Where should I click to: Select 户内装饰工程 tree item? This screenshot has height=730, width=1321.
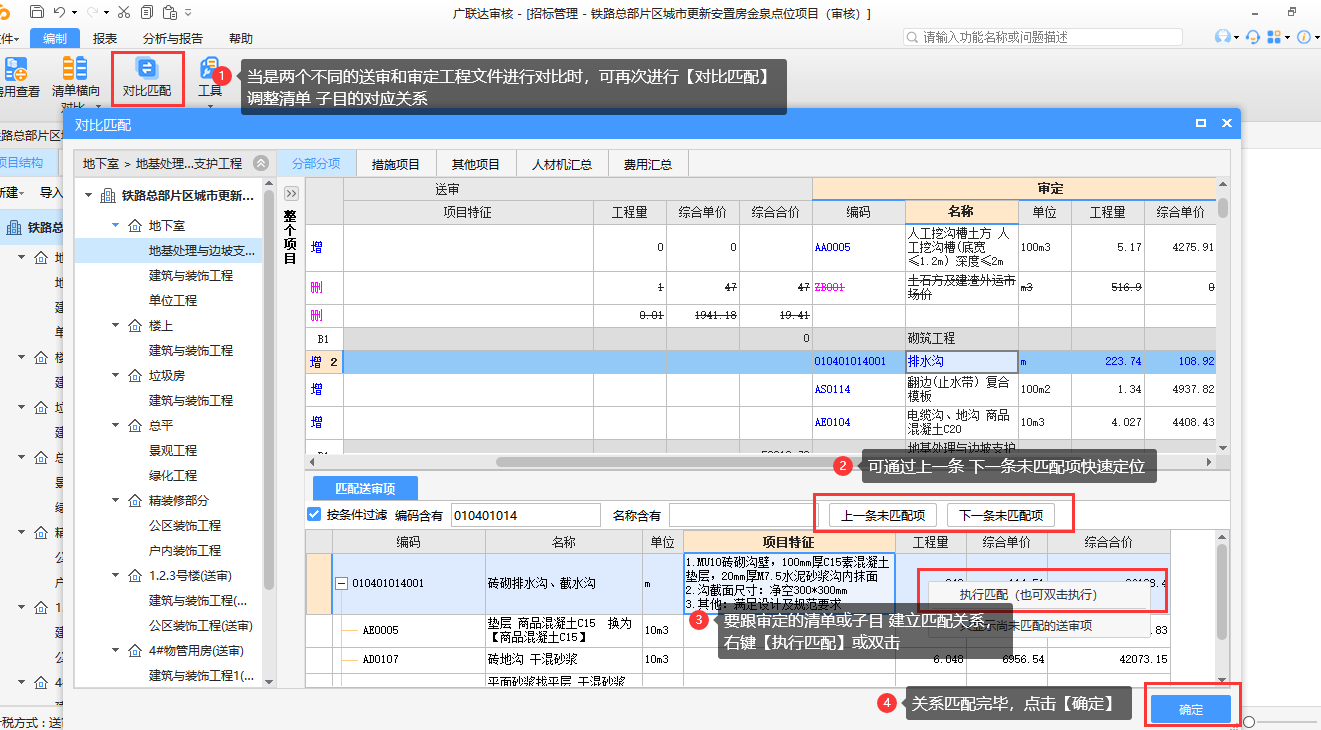(185, 551)
